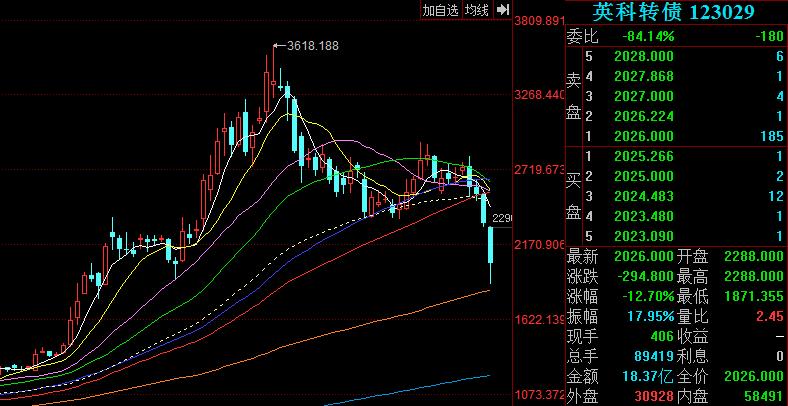Click the 加自选 add-to-watchlist button
788x406 pixels.
(x=440, y=10)
